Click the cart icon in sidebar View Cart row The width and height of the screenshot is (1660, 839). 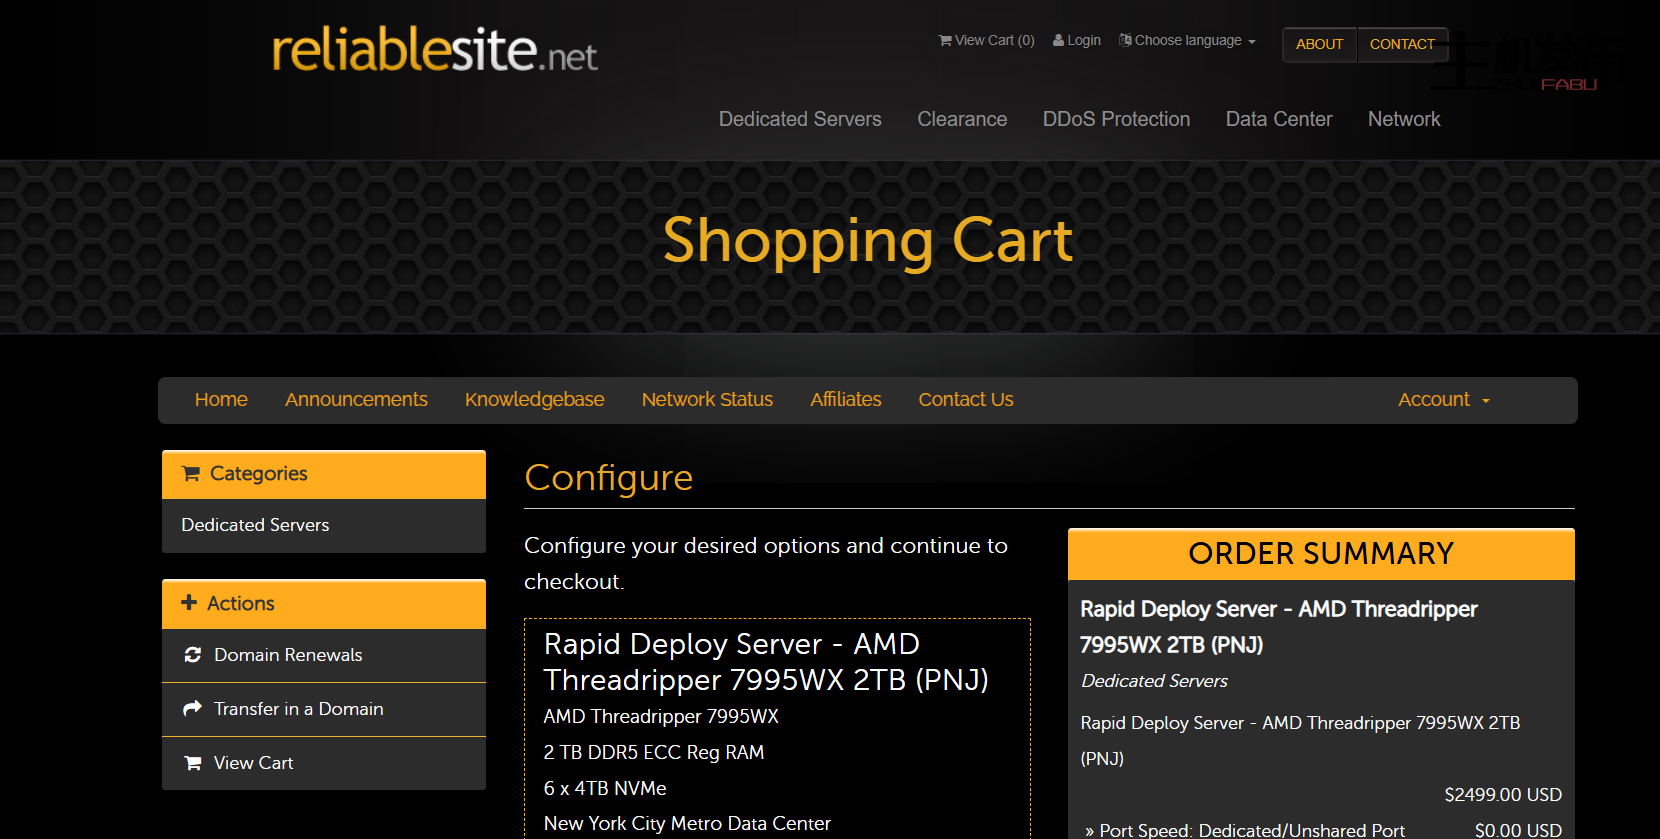193,763
